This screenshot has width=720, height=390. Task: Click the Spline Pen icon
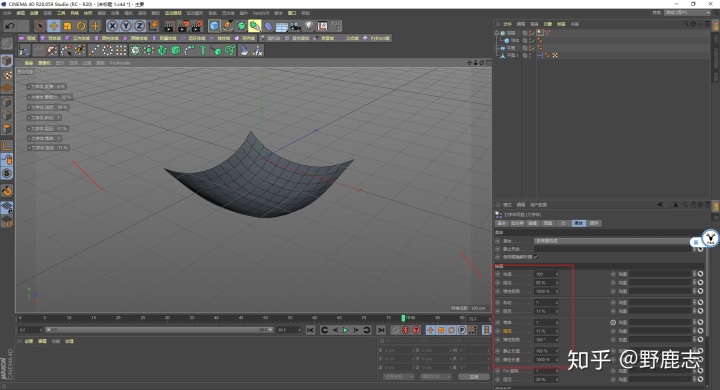228,26
